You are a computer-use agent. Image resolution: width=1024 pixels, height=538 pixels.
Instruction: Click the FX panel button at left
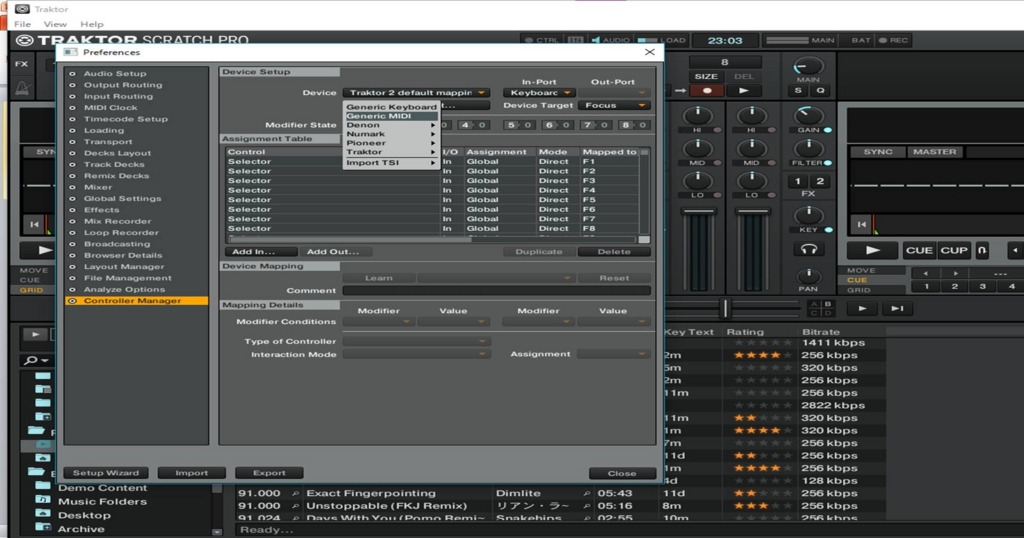tap(22, 64)
